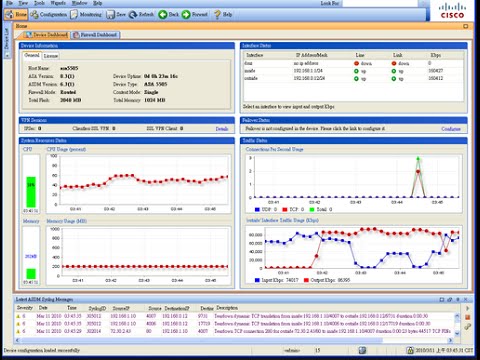Go Forward using green arrow
Screen dimensions: 480x360
click(x=195, y=14)
